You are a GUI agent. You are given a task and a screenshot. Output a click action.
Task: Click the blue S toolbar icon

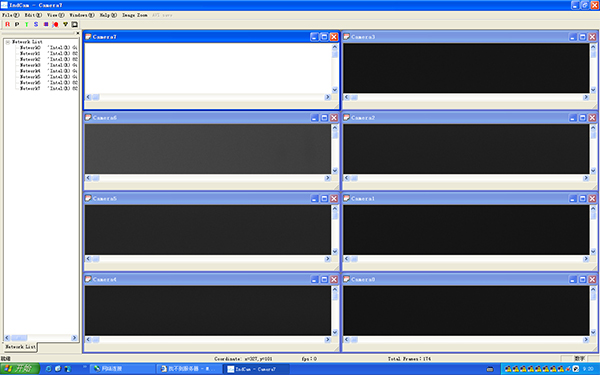coord(36,24)
